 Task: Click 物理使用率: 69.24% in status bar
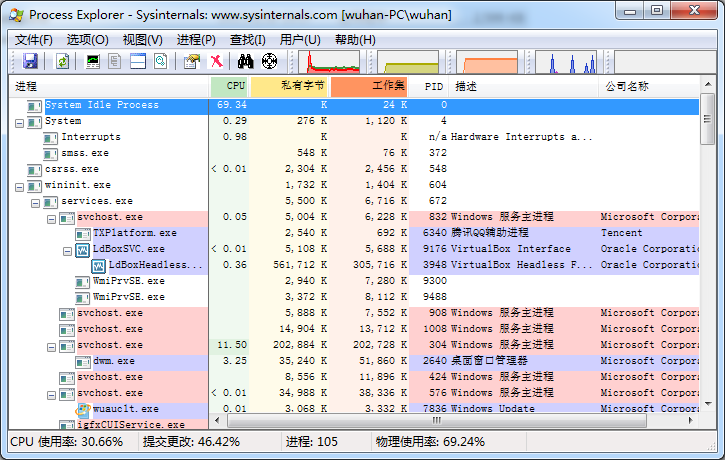coord(430,442)
